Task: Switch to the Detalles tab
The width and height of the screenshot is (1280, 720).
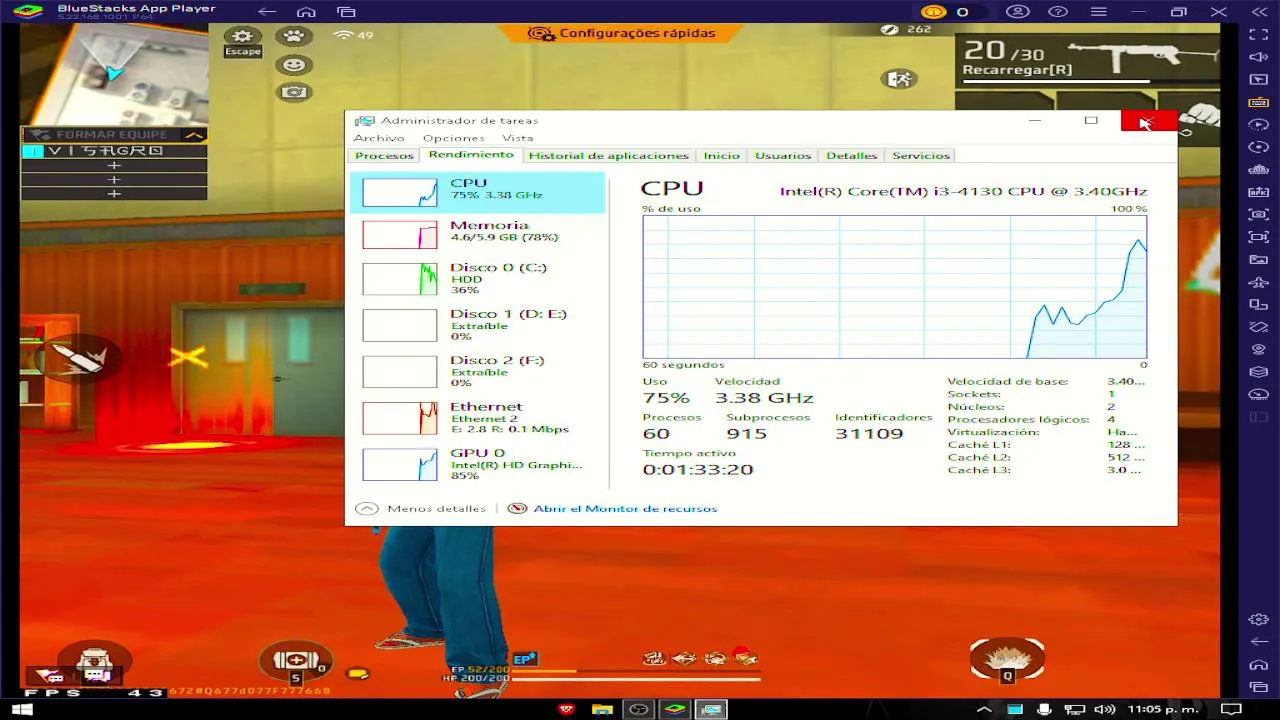Action: 851,156
